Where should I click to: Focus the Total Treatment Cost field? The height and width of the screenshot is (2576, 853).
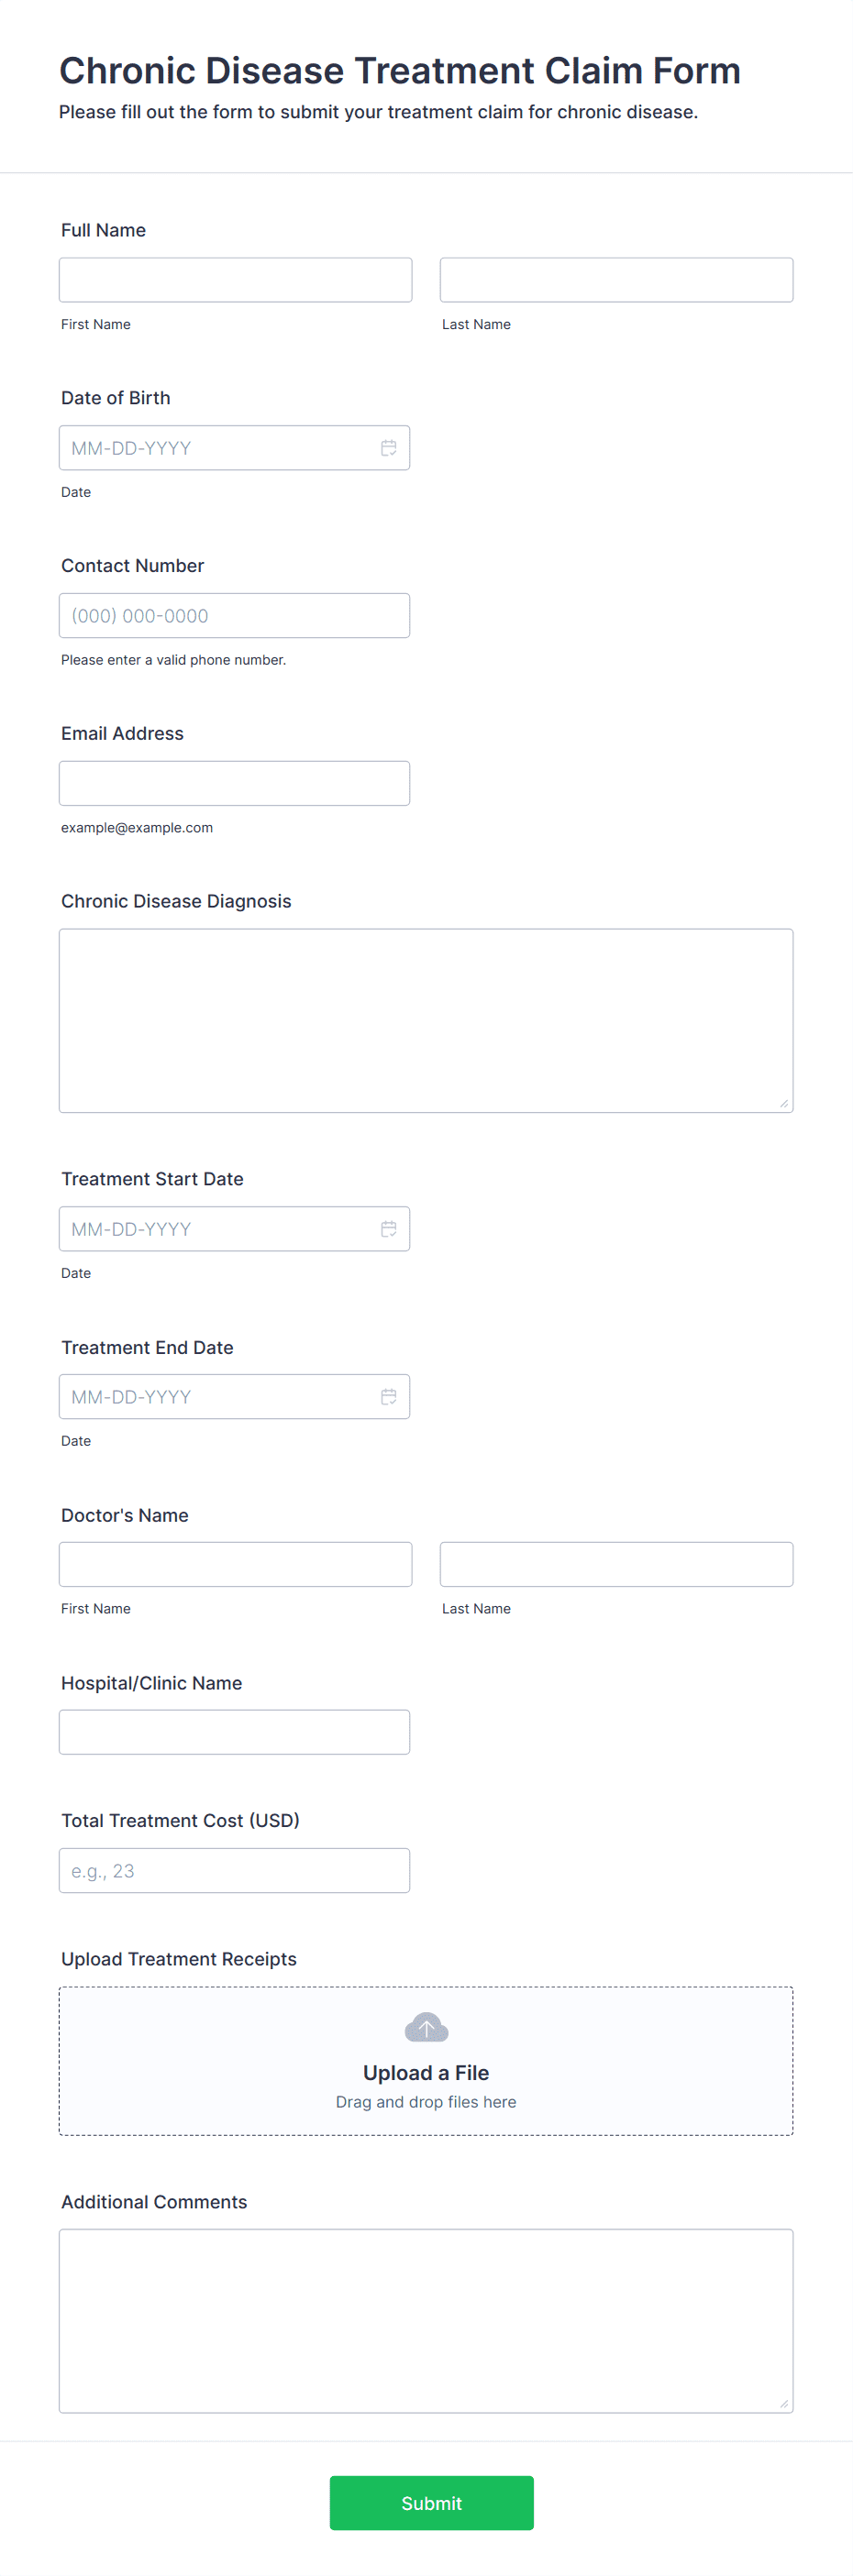tap(235, 1871)
